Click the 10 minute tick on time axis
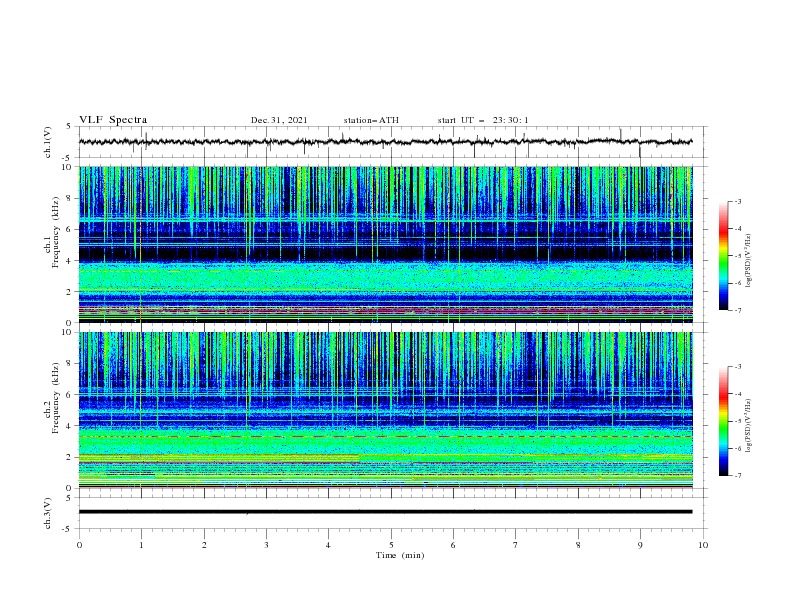 tap(703, 545)
